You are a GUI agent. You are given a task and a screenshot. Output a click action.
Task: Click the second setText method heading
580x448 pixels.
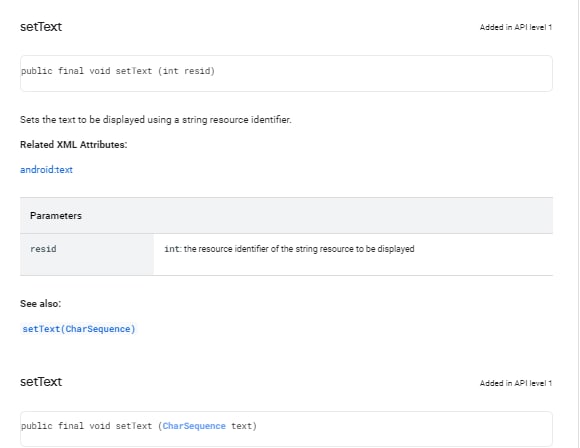[41, 382]
